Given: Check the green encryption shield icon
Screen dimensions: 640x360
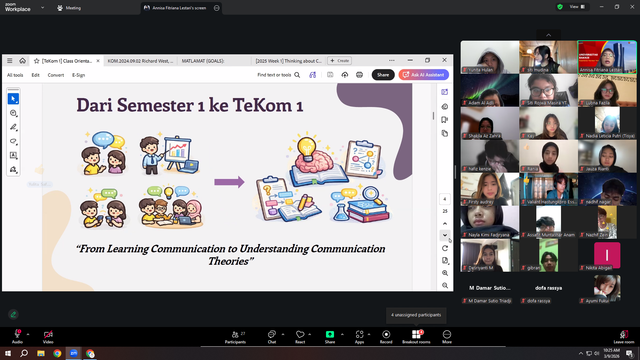Looking at the screenshot, I should (x=560, y=7).
